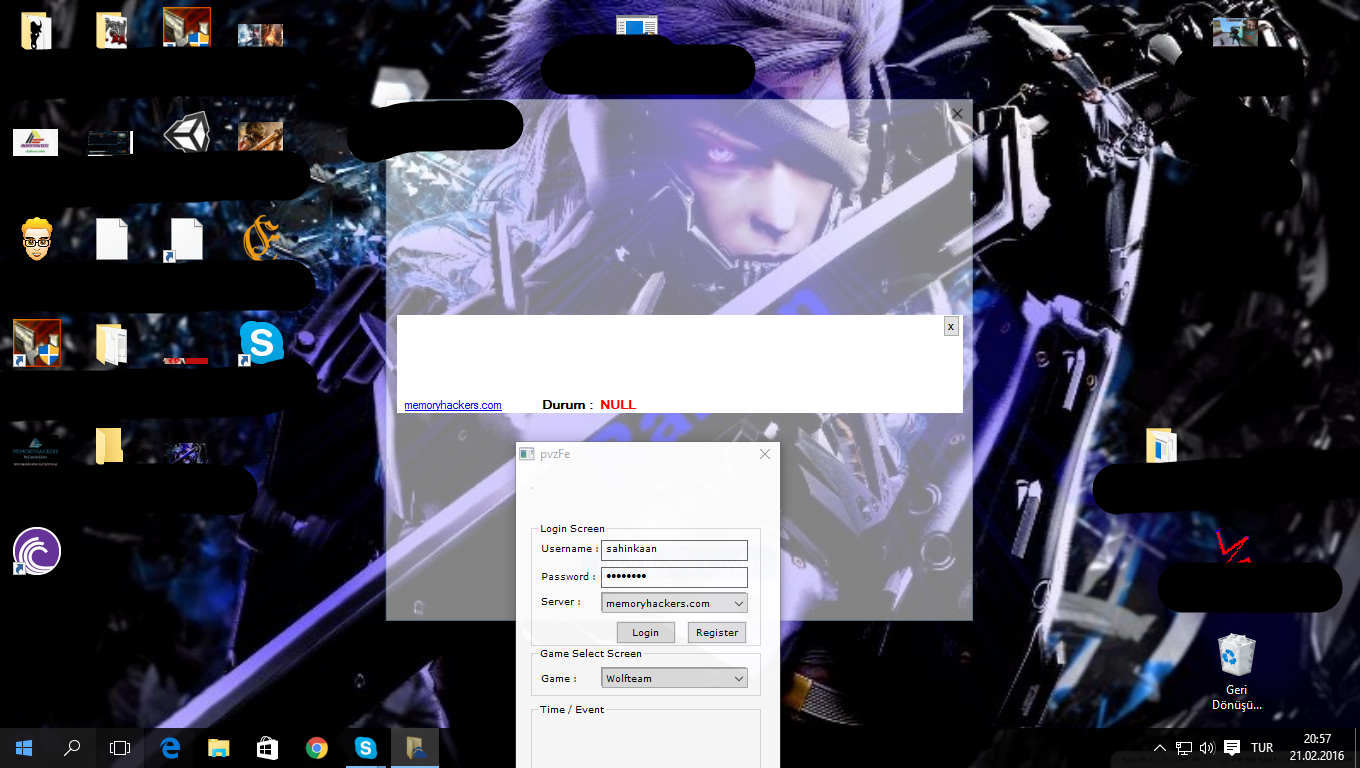Open the network icon in system tray
Viewport: 1360px width, 768px height.
click(x=1184, y=748)
